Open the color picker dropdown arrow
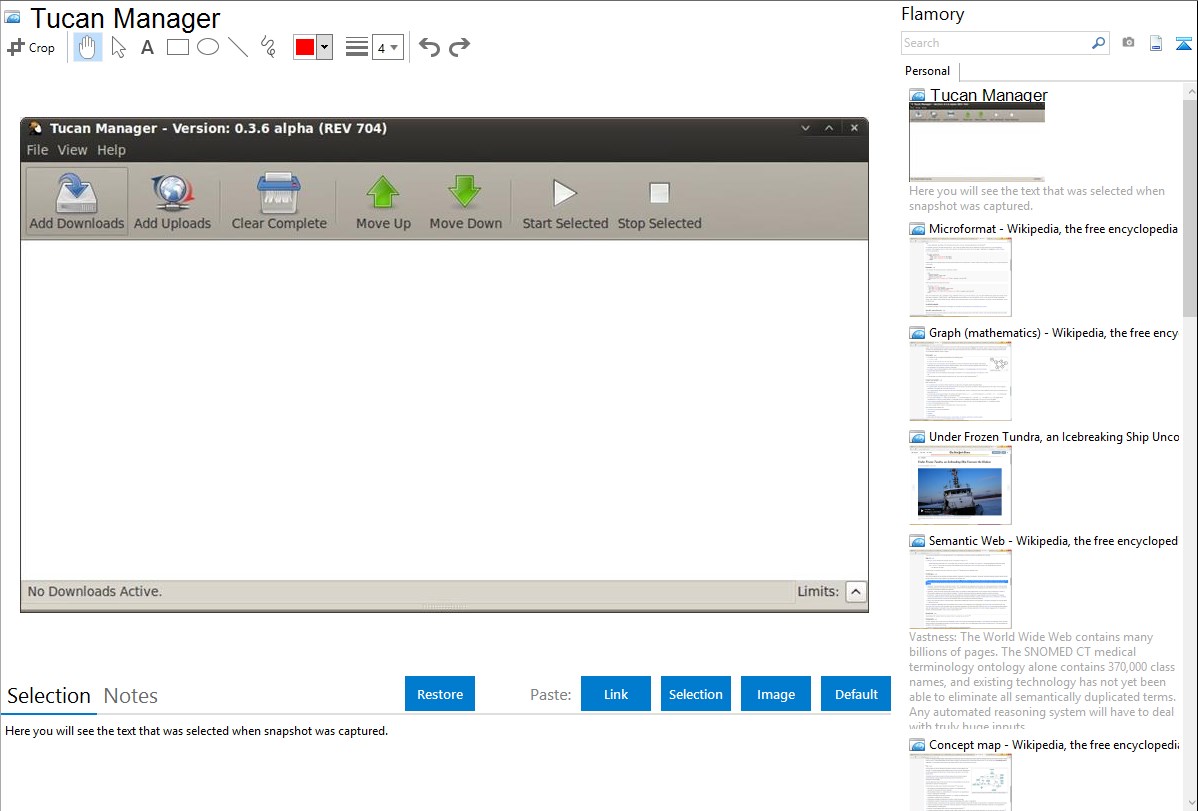The image size is (1198, 811). (x=325, y=47)
